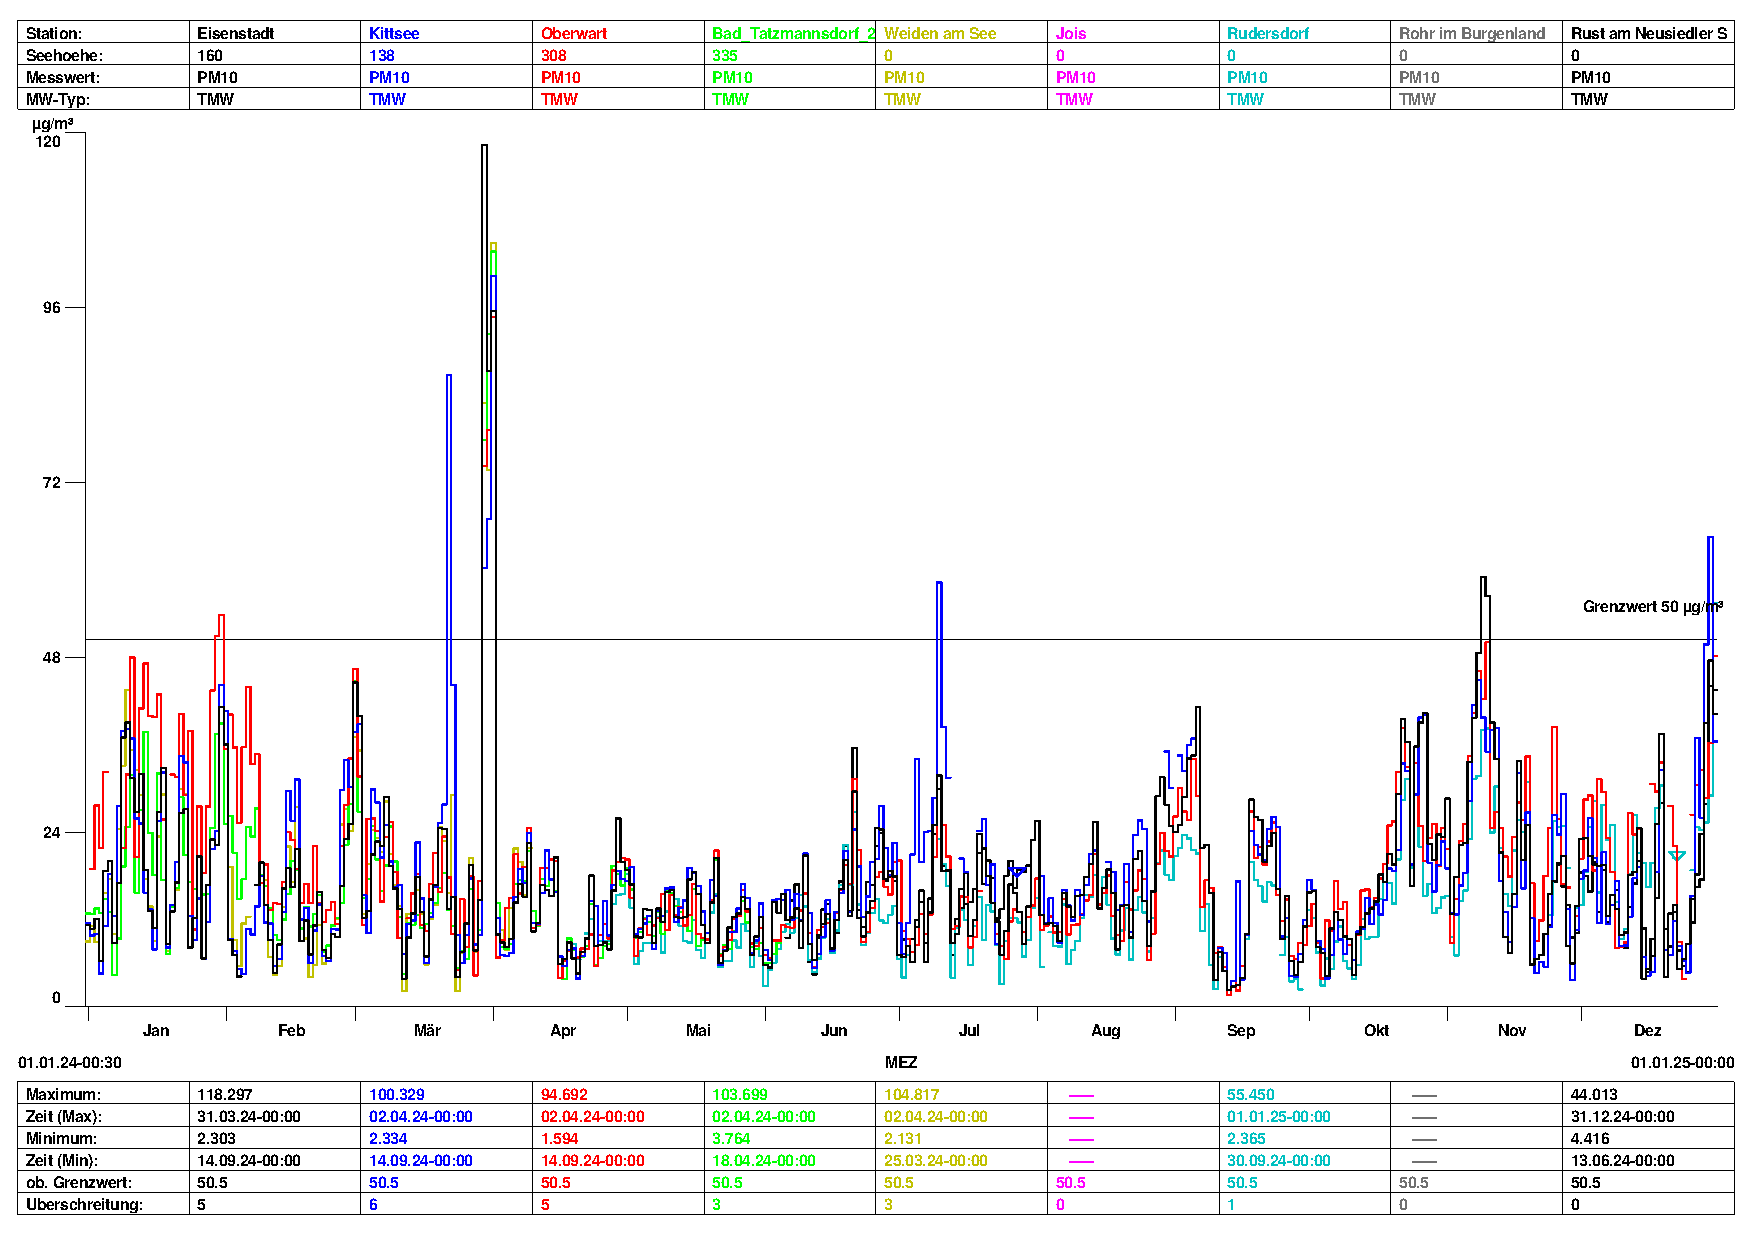Click the Jul month axis label
1754x1240 pixels.
969,1030
